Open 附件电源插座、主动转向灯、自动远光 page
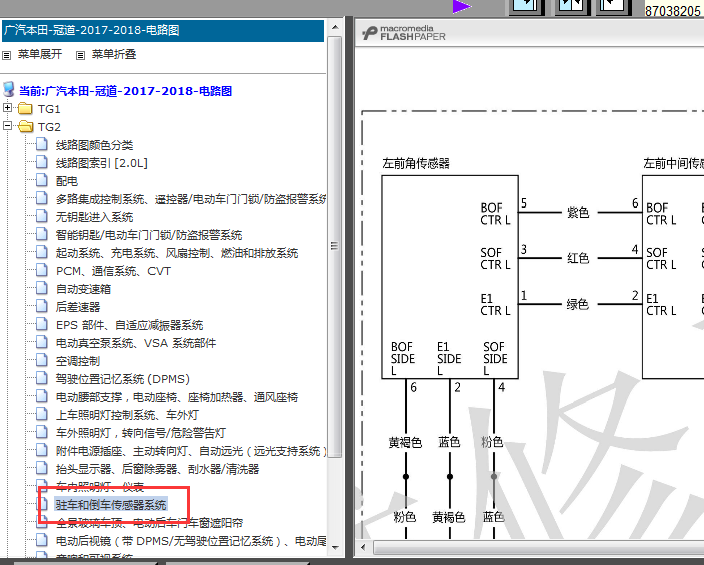Viewport: 704px width, 565px height. 190,450
